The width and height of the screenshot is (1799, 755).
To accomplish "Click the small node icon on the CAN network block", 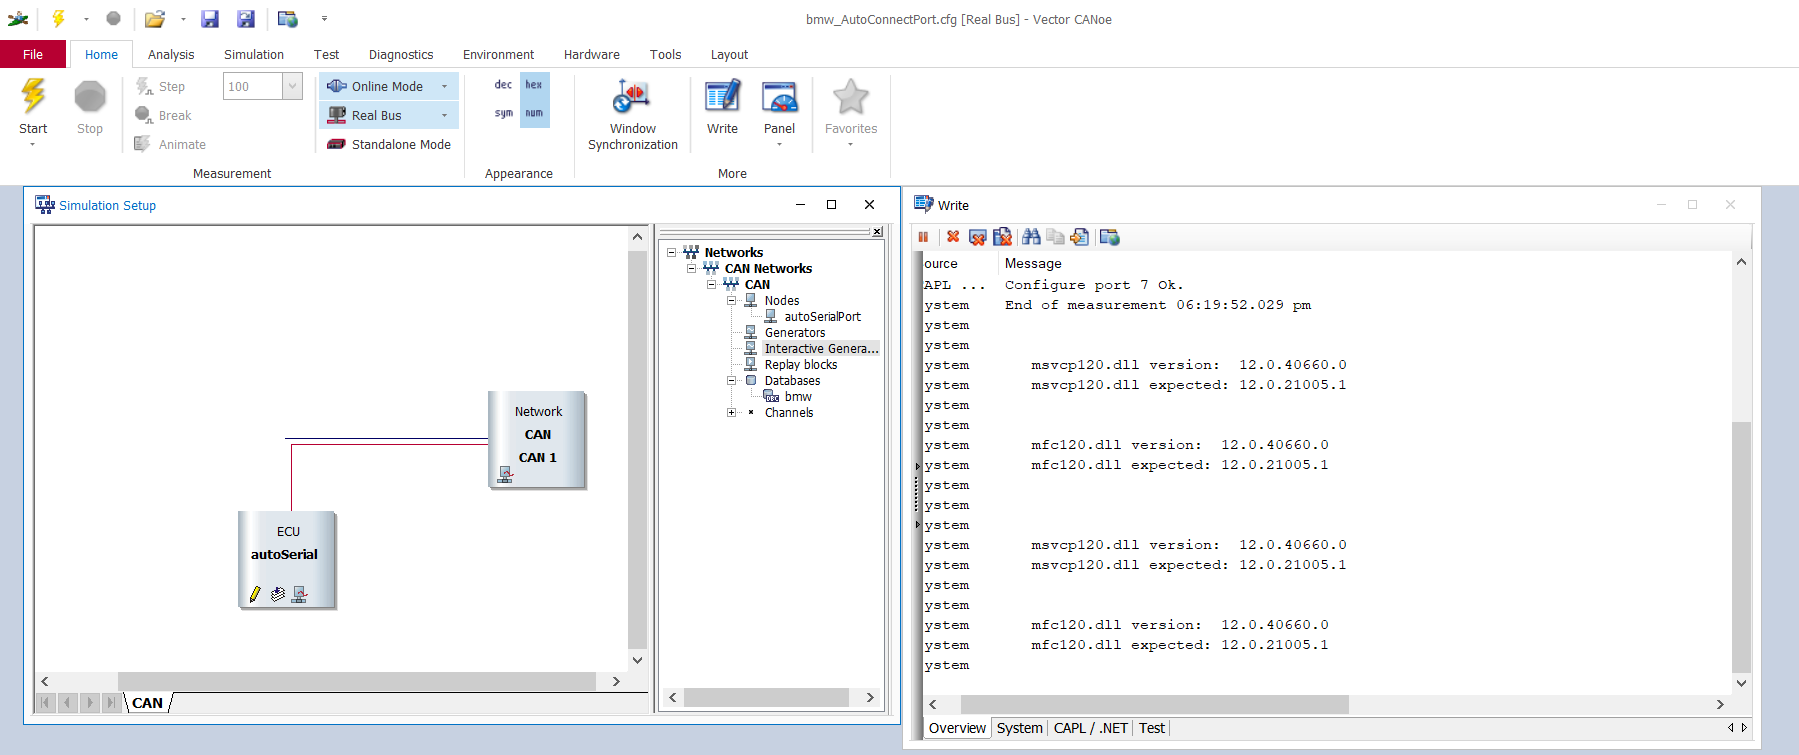I will [x=505, y=474].
